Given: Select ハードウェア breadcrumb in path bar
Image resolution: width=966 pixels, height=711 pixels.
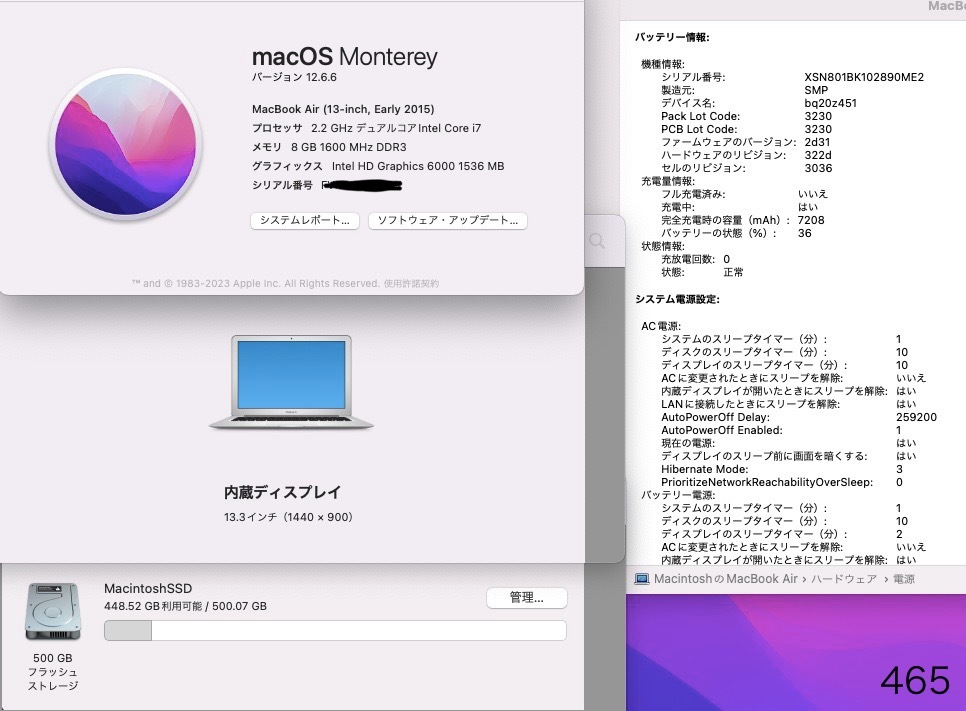Looking at the screenshot, I should click(843, 579).
